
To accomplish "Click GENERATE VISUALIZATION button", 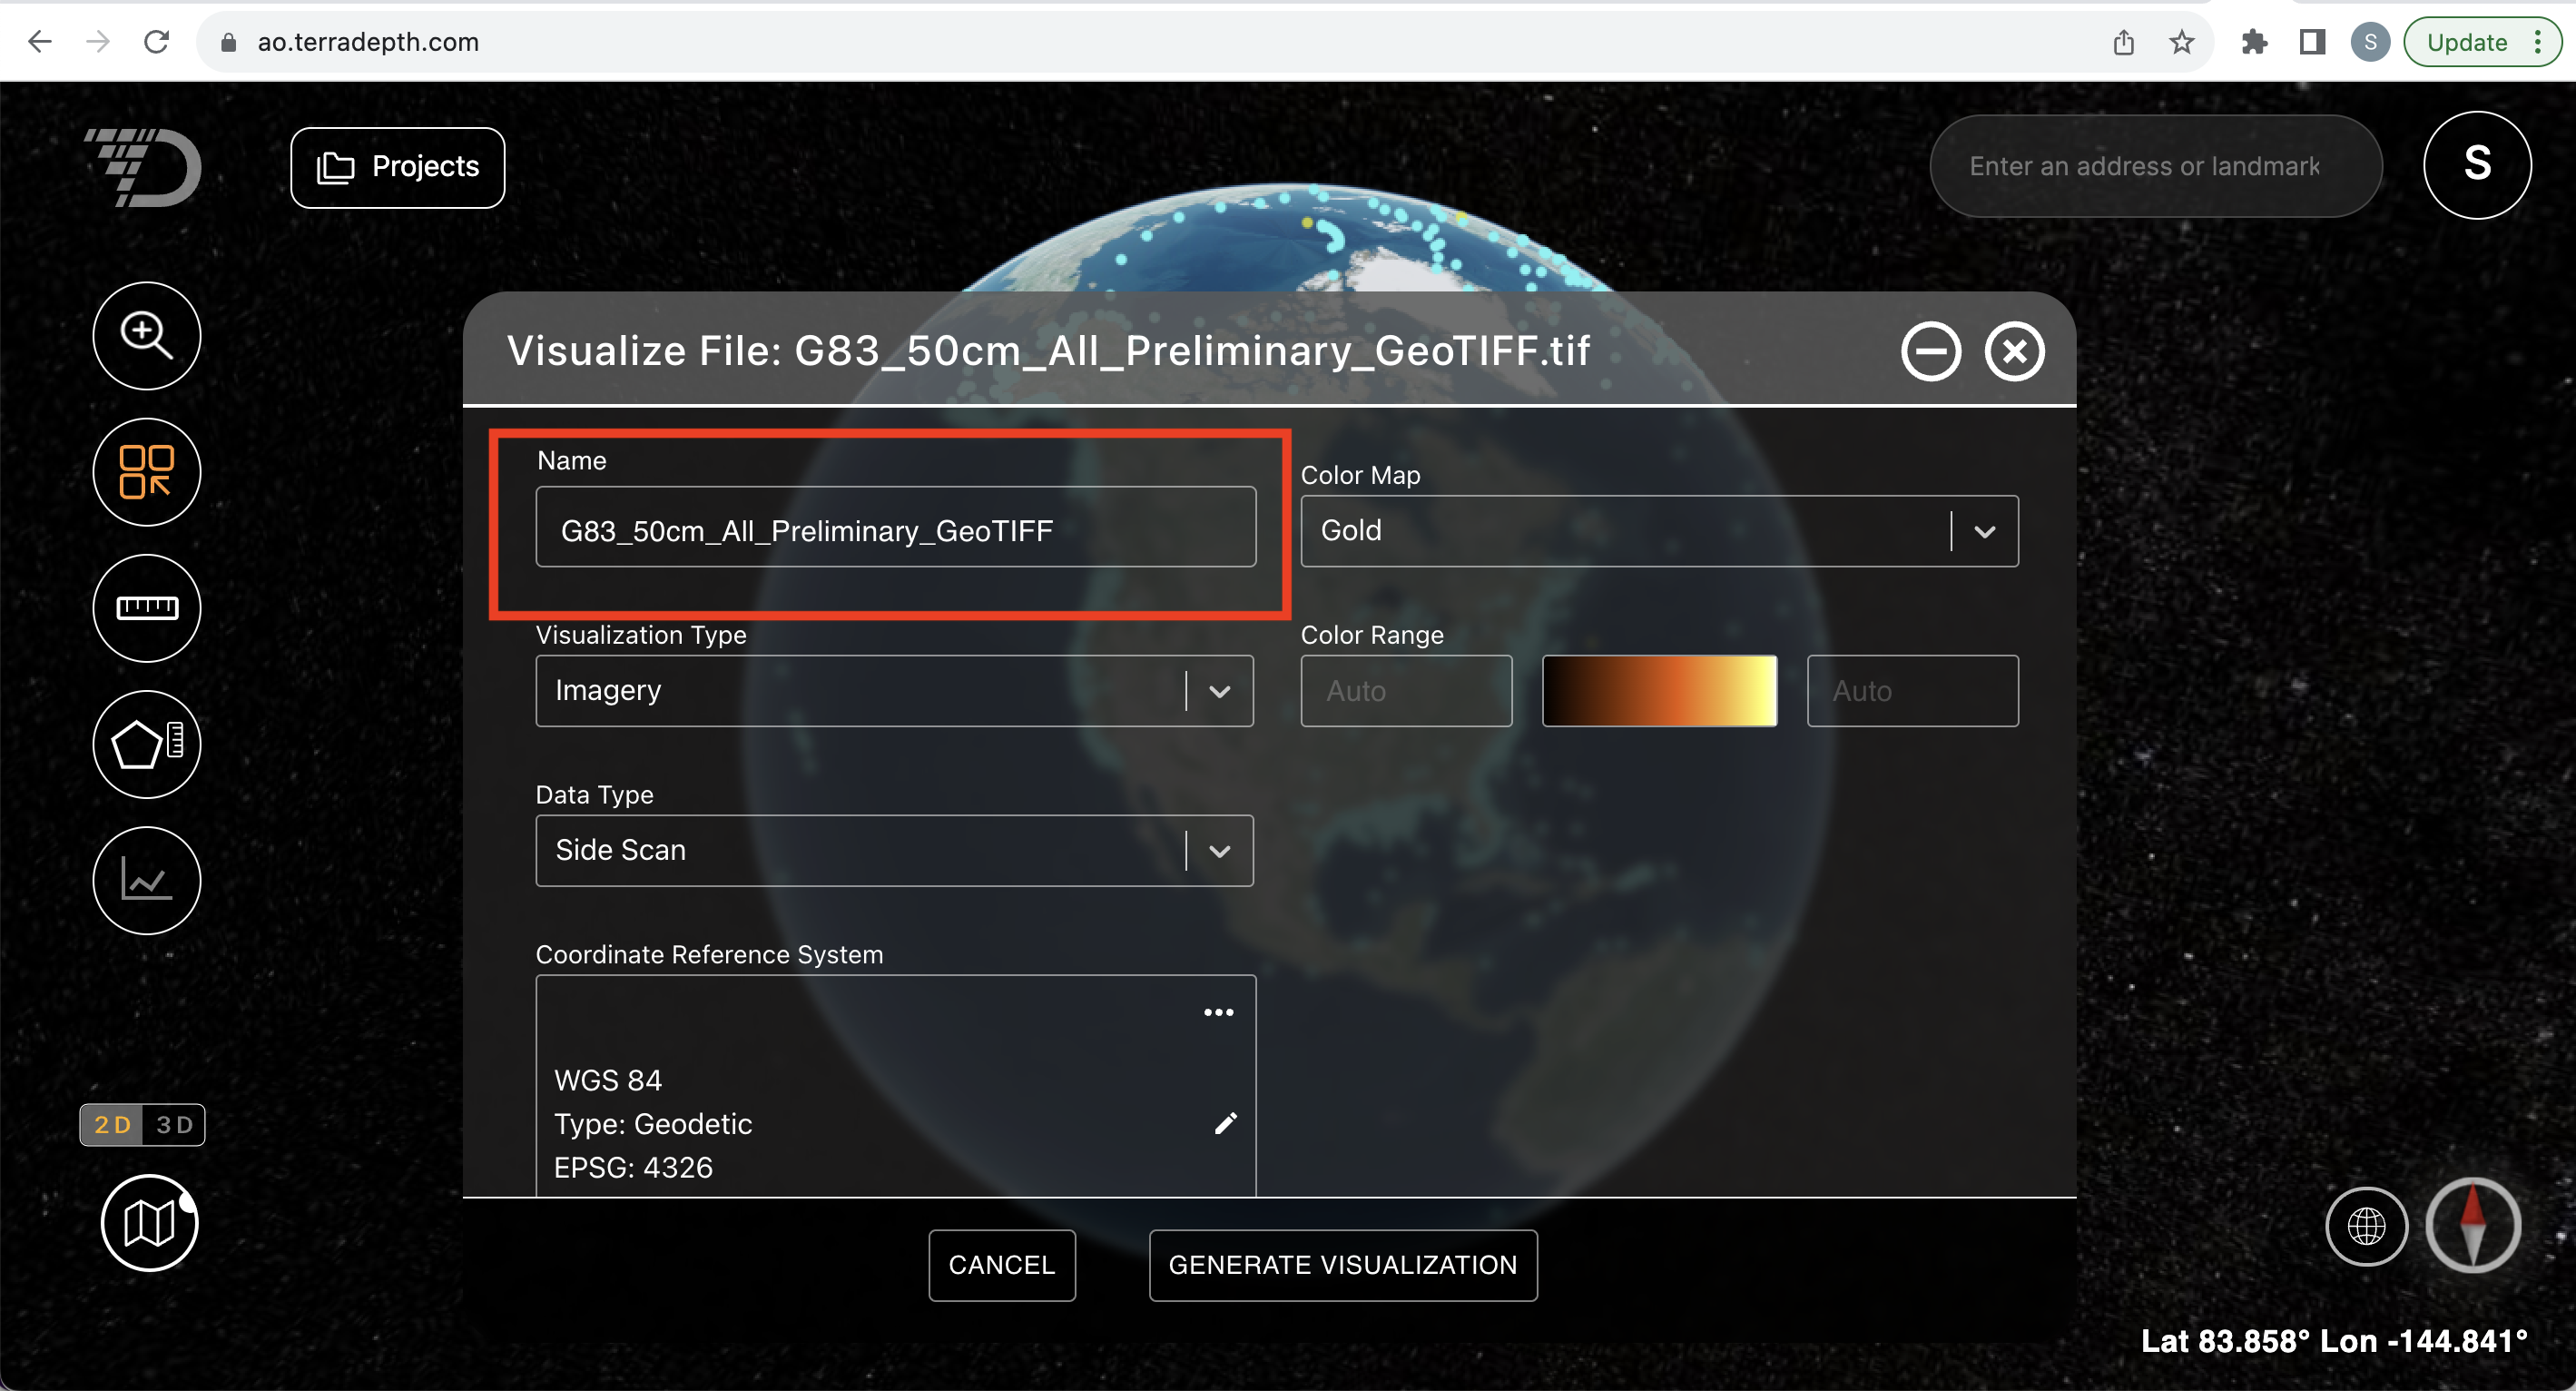I will pyautogui.click(x=1343, y=1265).
